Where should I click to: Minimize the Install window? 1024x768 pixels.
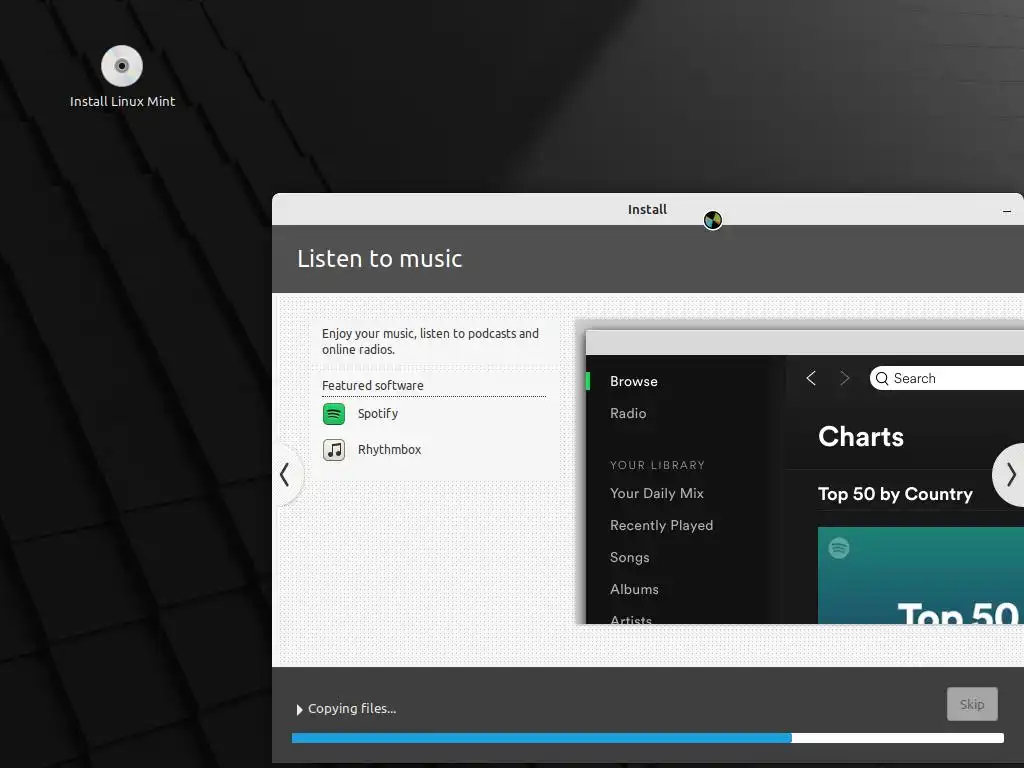click(x=1006, y=211)
